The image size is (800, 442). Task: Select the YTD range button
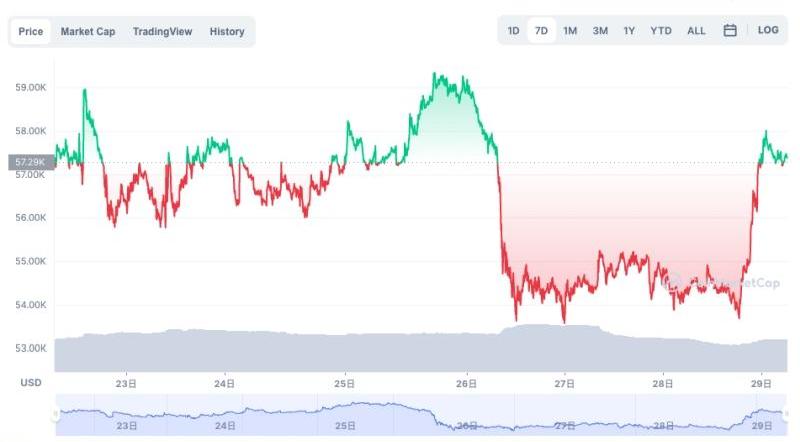tap(661, 31)
